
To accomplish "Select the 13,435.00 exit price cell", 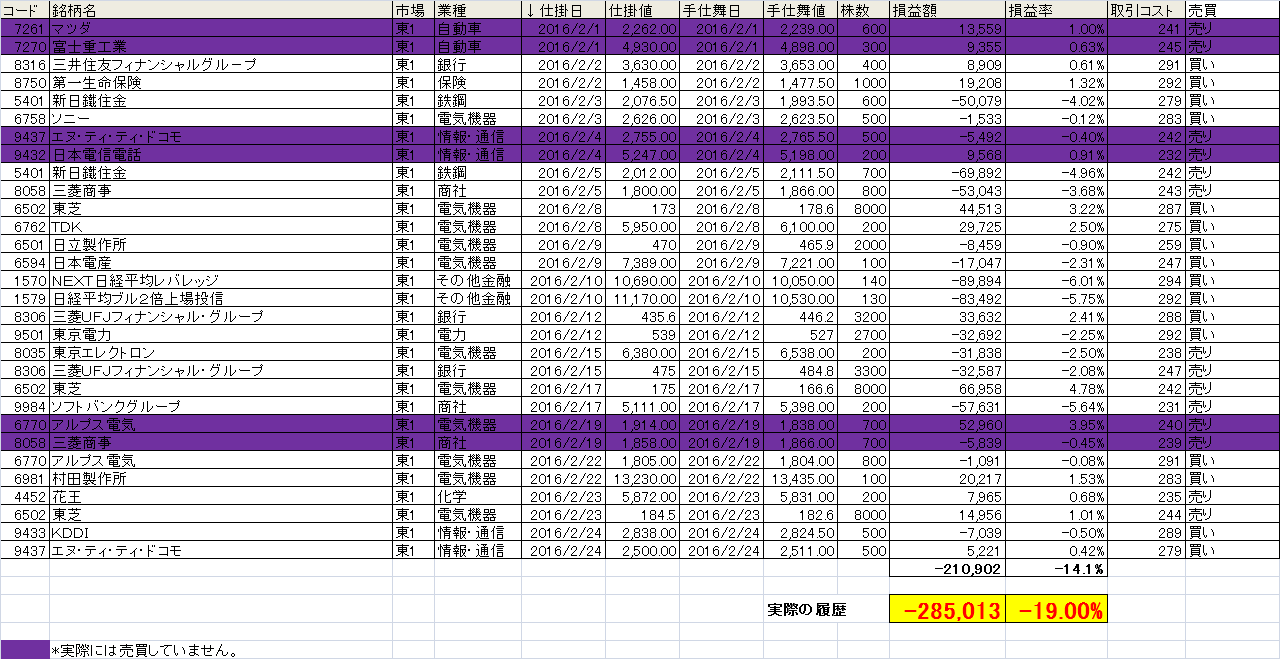I will (x=801, y=478).
